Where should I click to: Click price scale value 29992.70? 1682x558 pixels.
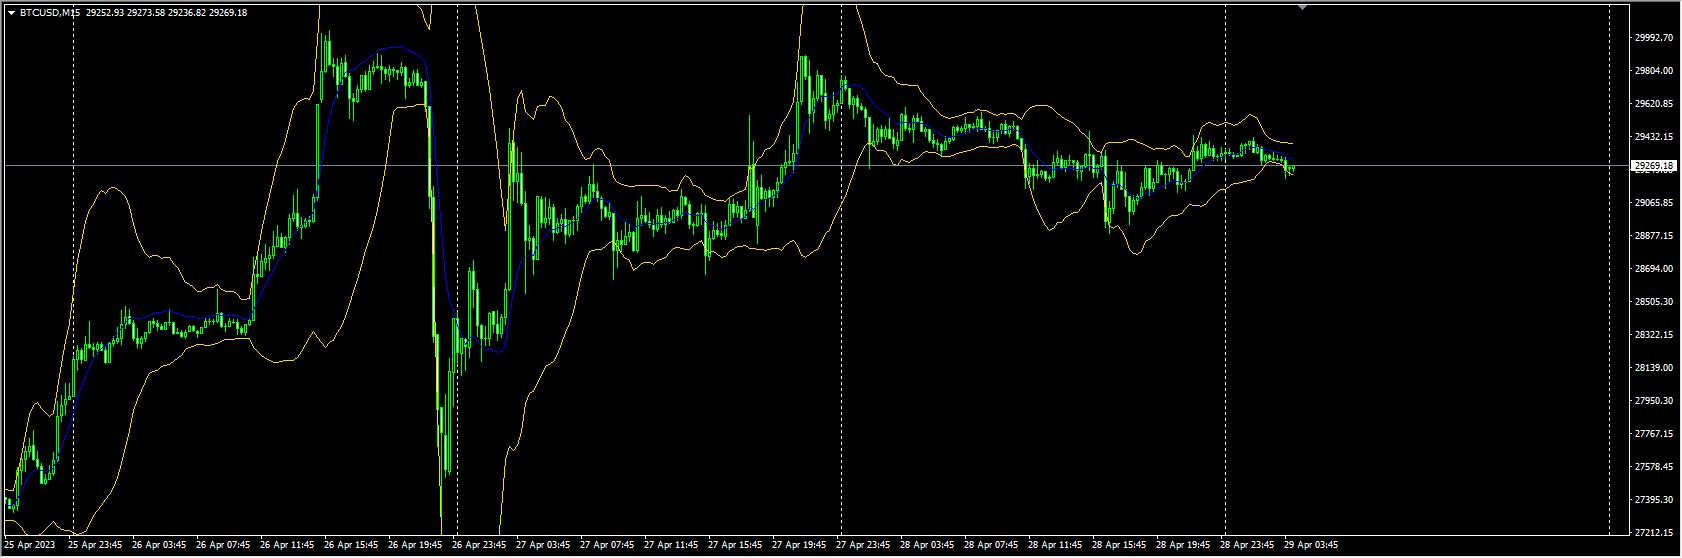pos(1654,38)
